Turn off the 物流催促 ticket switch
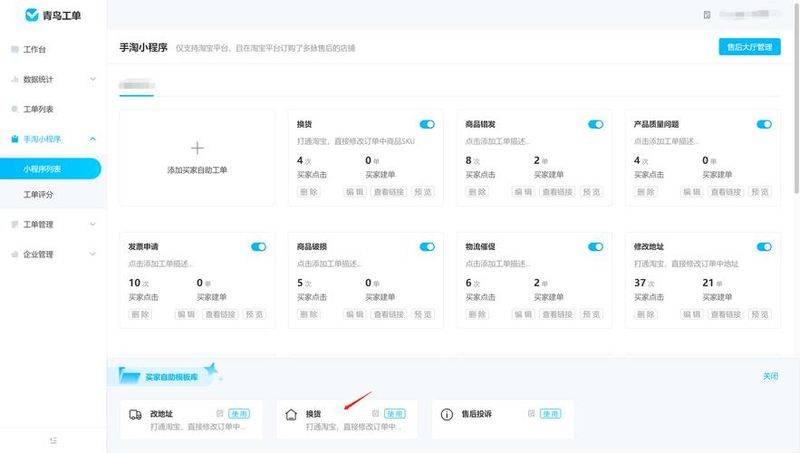 click(595, 247)
